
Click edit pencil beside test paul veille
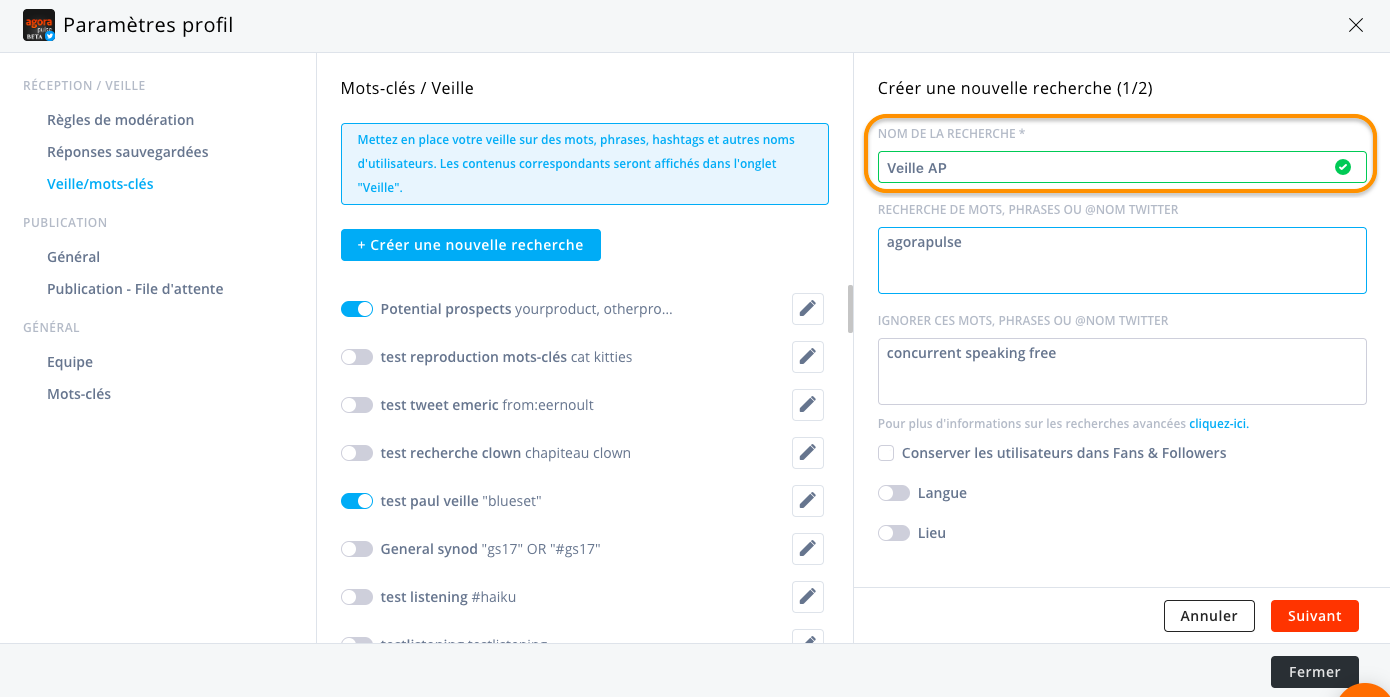808,501
